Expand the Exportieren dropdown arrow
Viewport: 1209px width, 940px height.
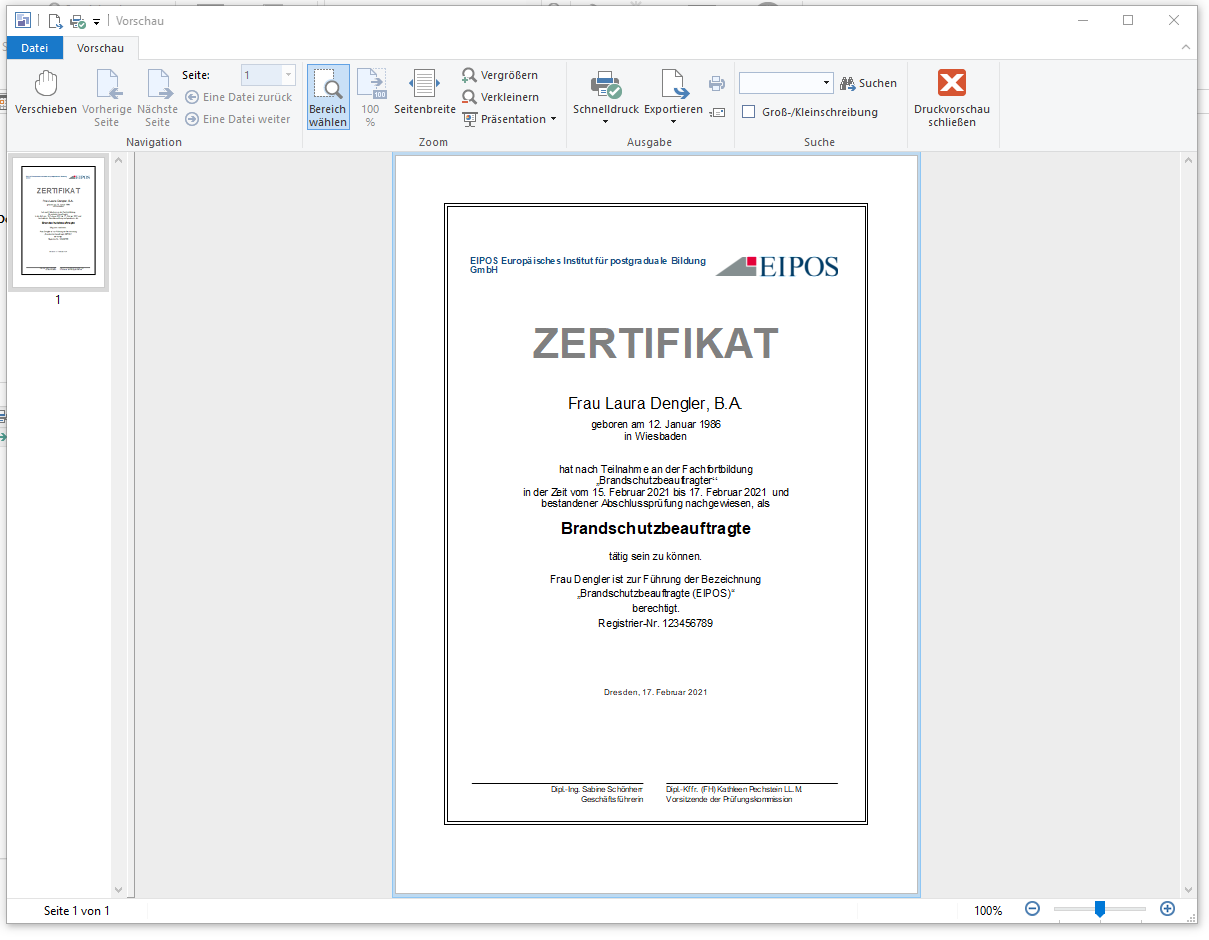click(673, 123)
